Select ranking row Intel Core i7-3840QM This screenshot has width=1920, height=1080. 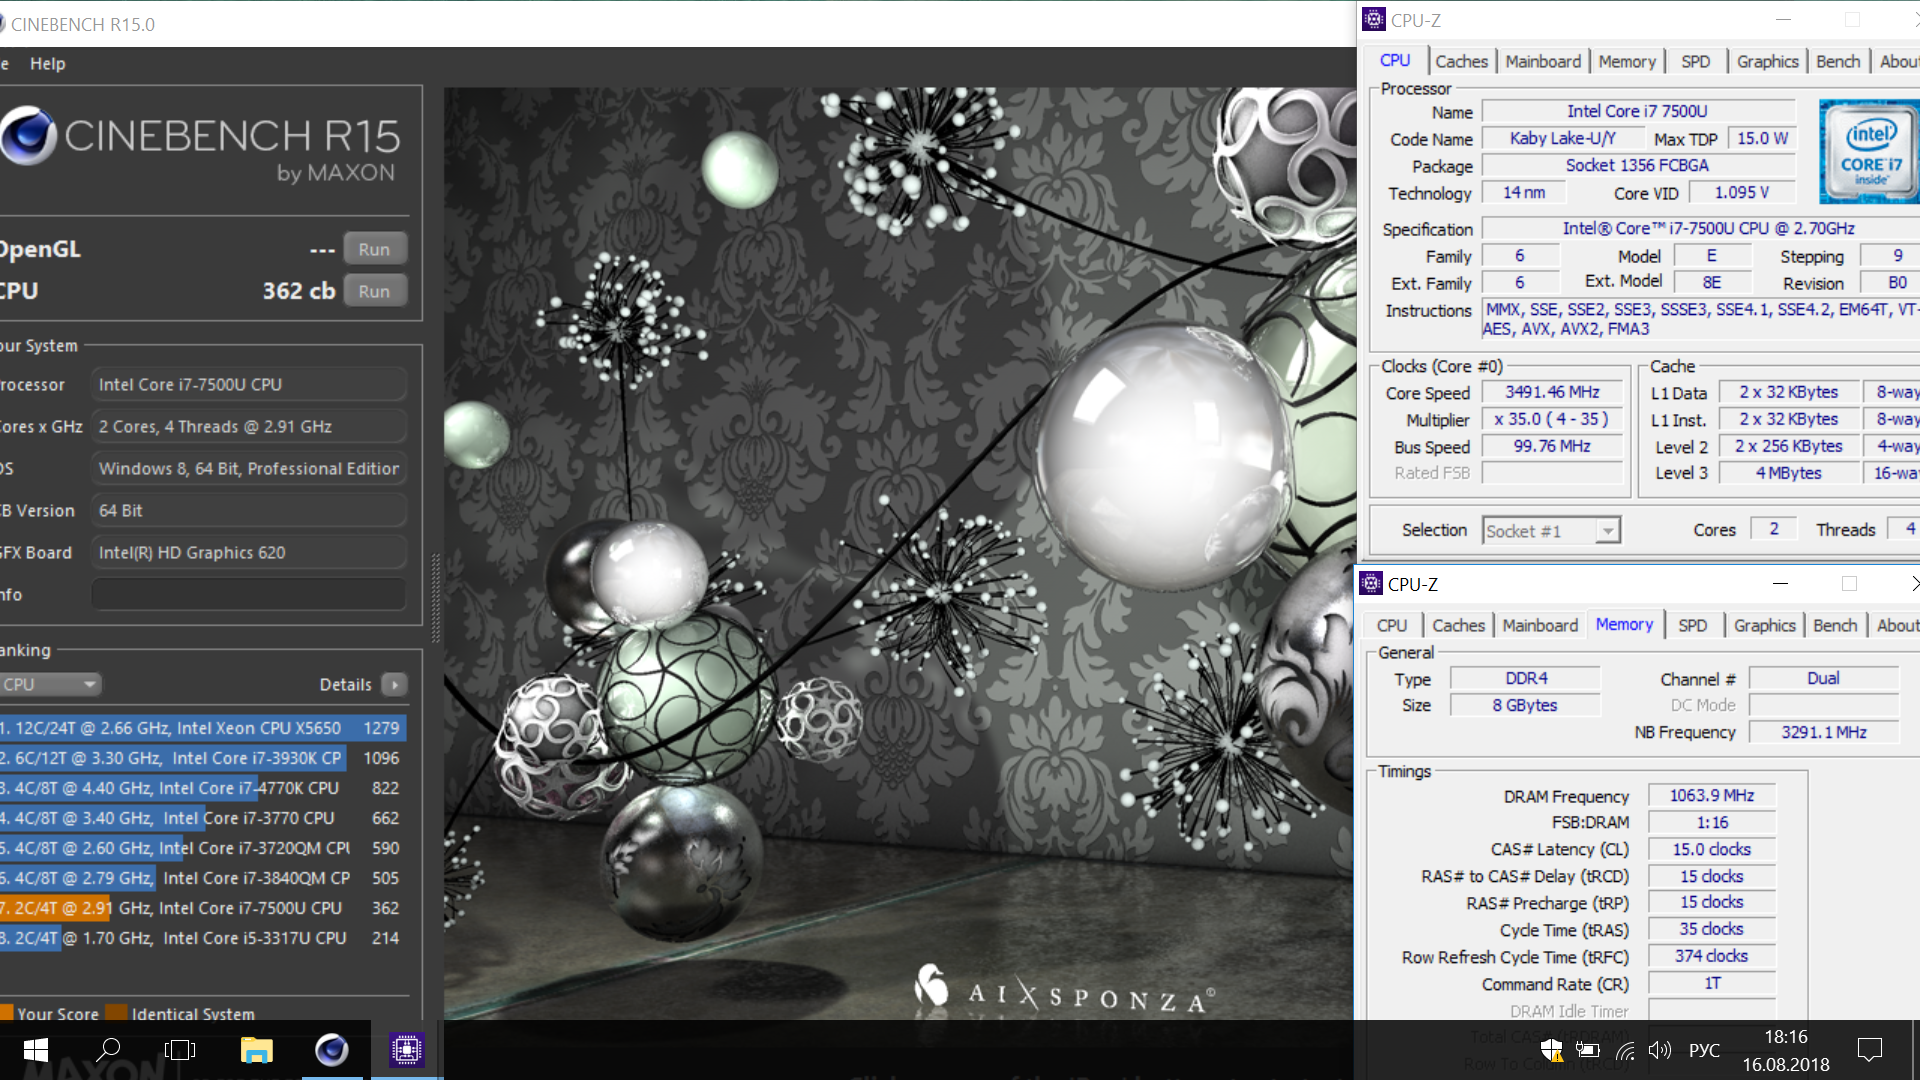point(203,878)
